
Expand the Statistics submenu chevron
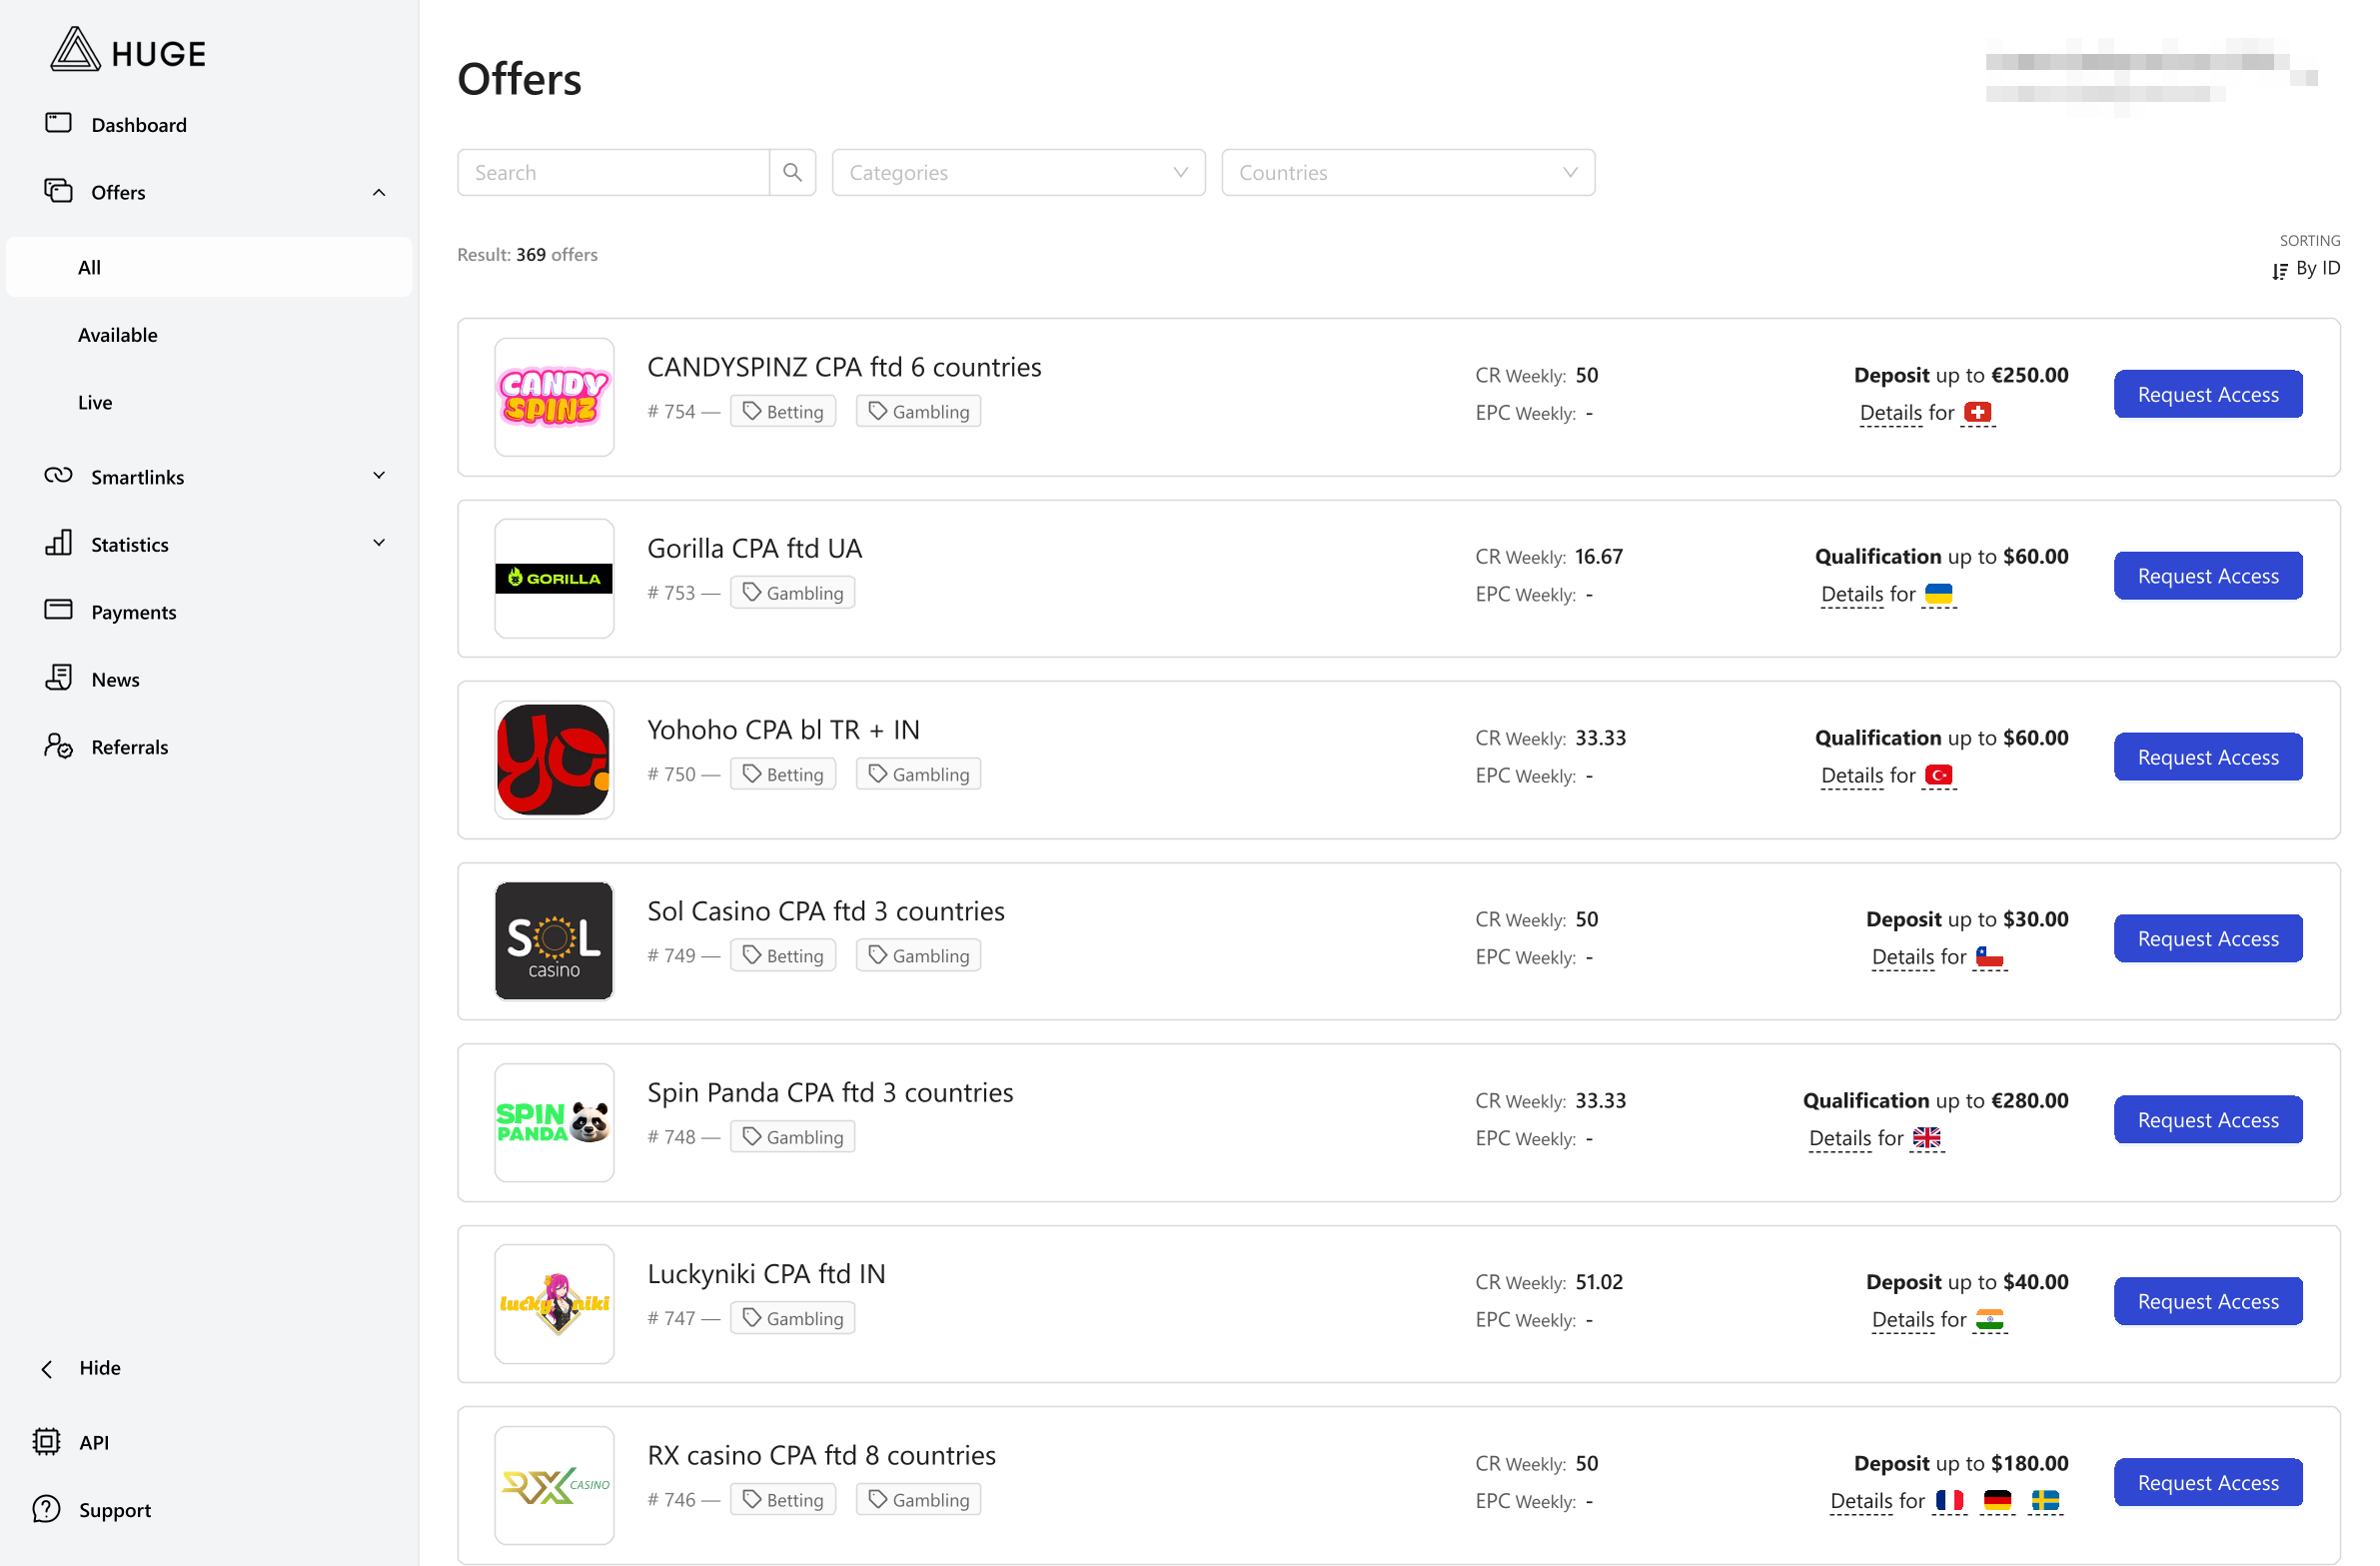click(379, 542)
